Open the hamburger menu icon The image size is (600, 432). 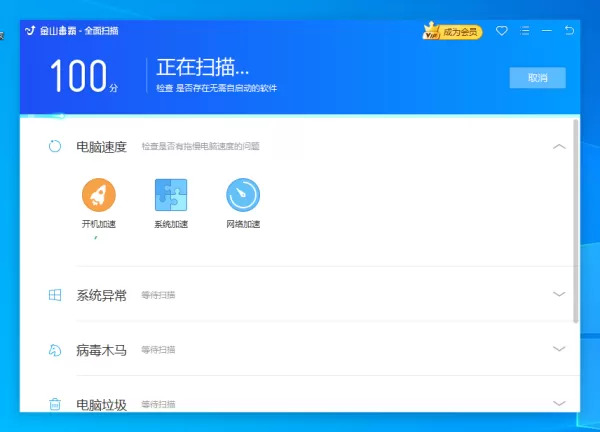point(525,31)
